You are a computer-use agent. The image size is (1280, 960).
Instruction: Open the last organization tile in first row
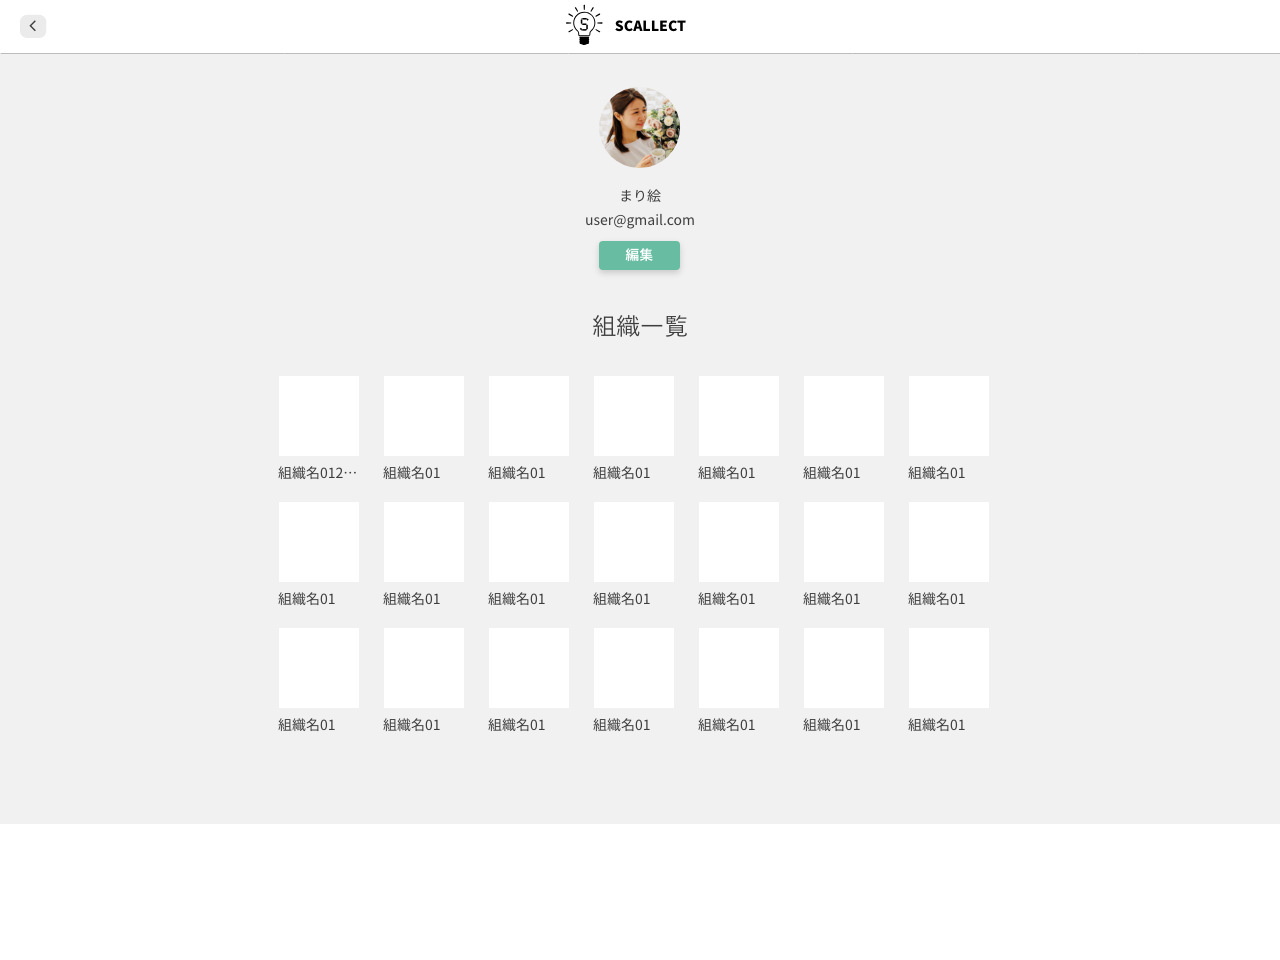pos(949,416)
